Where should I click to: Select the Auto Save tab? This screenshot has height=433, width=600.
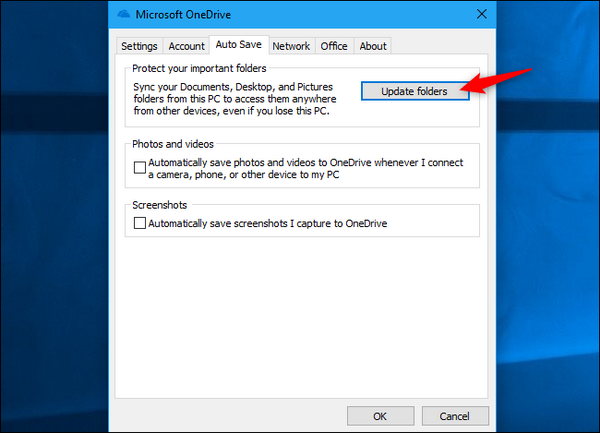238,46
